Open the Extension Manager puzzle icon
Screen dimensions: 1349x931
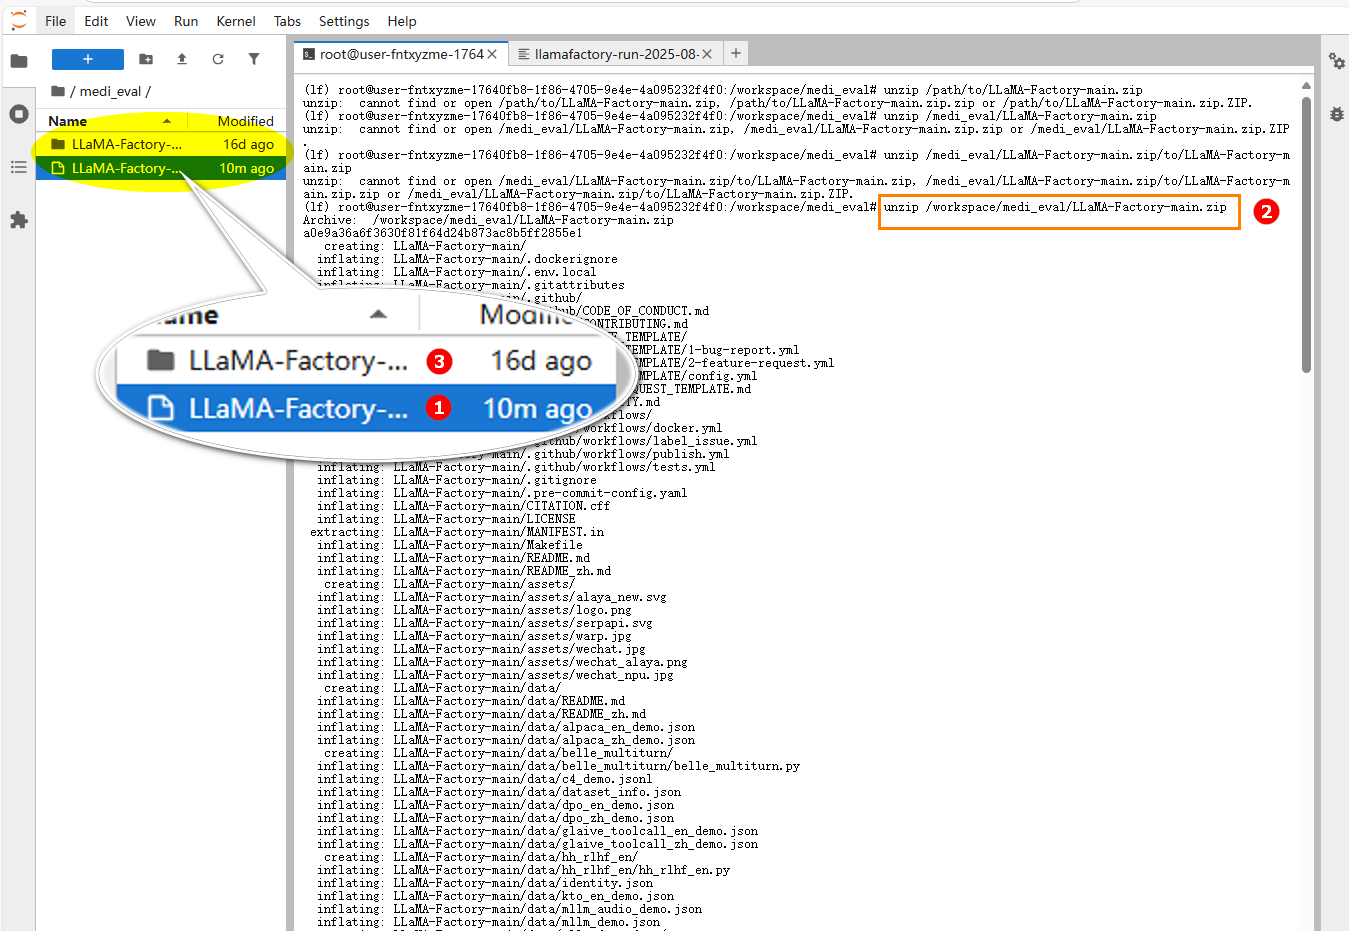[x=18, y=220]
